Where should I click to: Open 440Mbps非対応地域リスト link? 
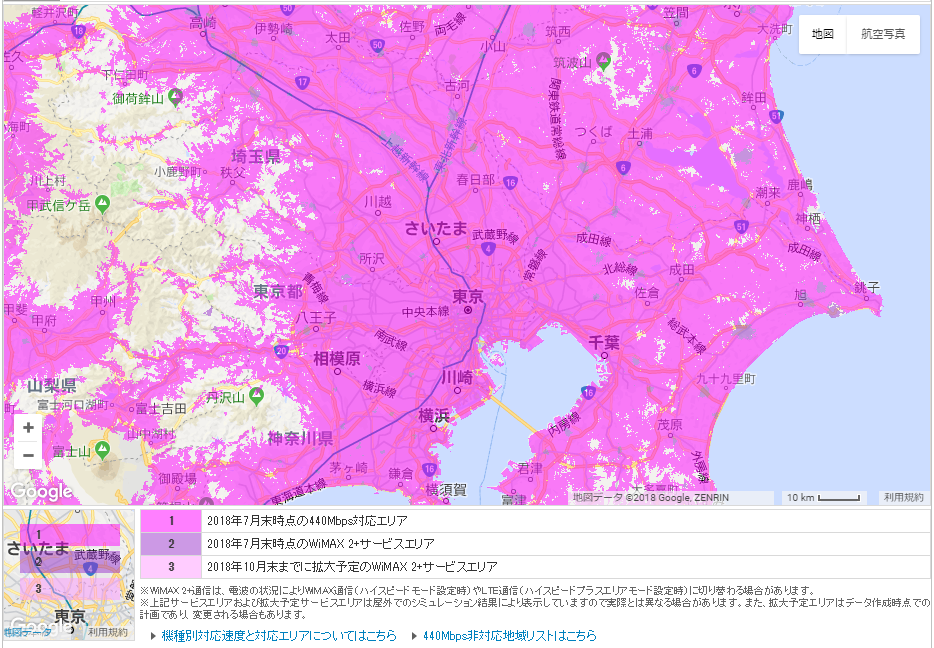(x=510, y=635)
